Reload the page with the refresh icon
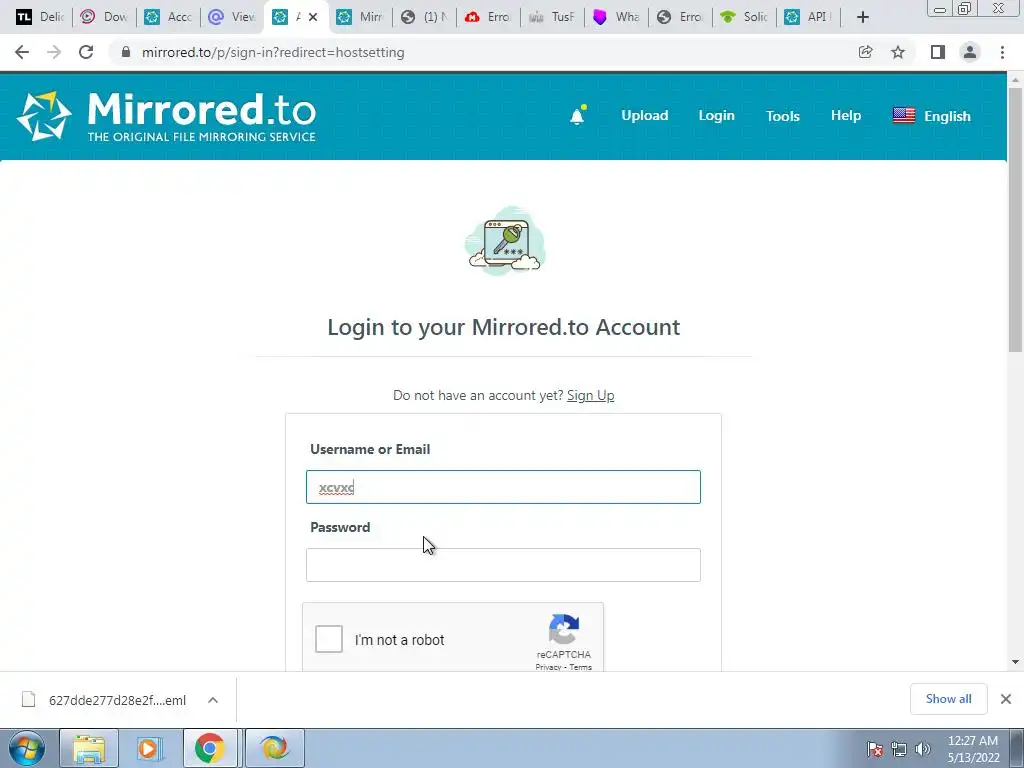 (86, 52)
